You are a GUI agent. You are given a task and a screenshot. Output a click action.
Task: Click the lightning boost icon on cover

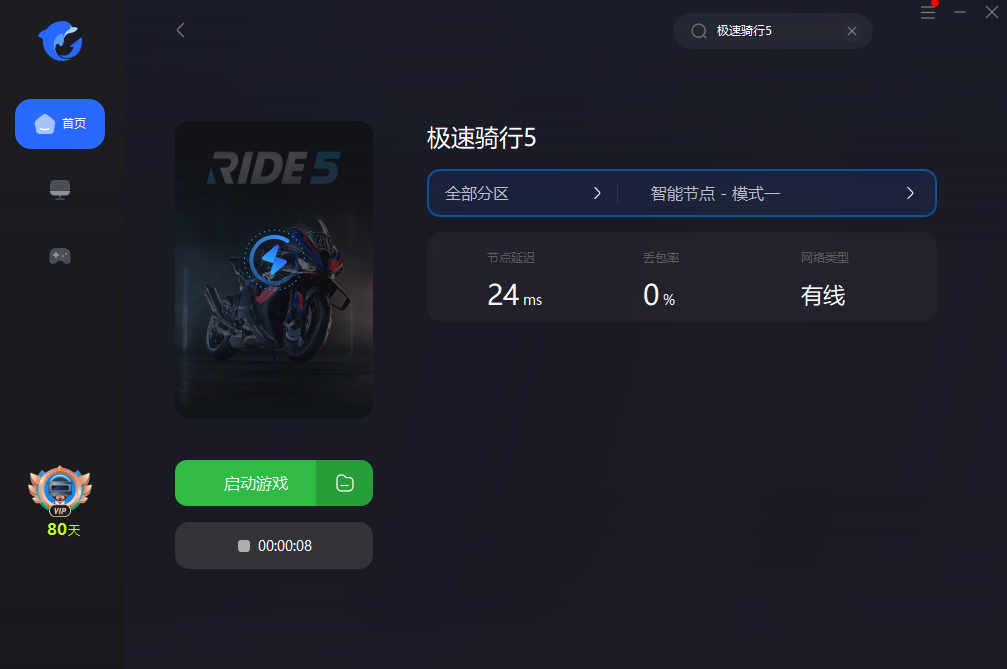(274, 259)
